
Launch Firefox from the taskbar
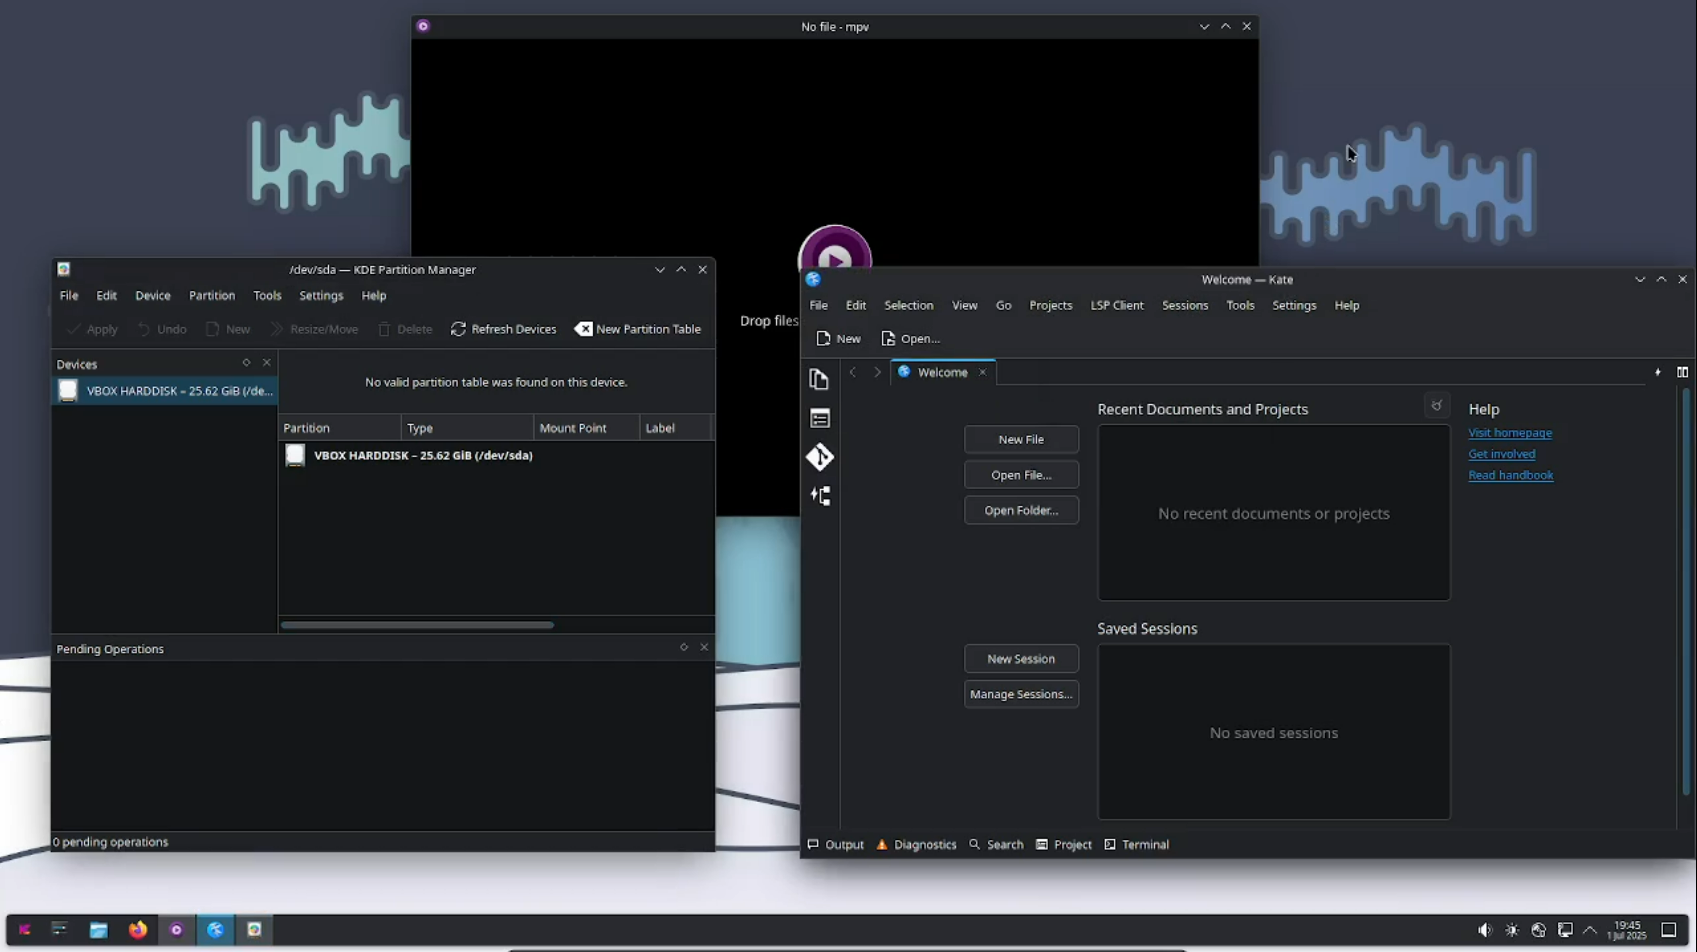138,930
